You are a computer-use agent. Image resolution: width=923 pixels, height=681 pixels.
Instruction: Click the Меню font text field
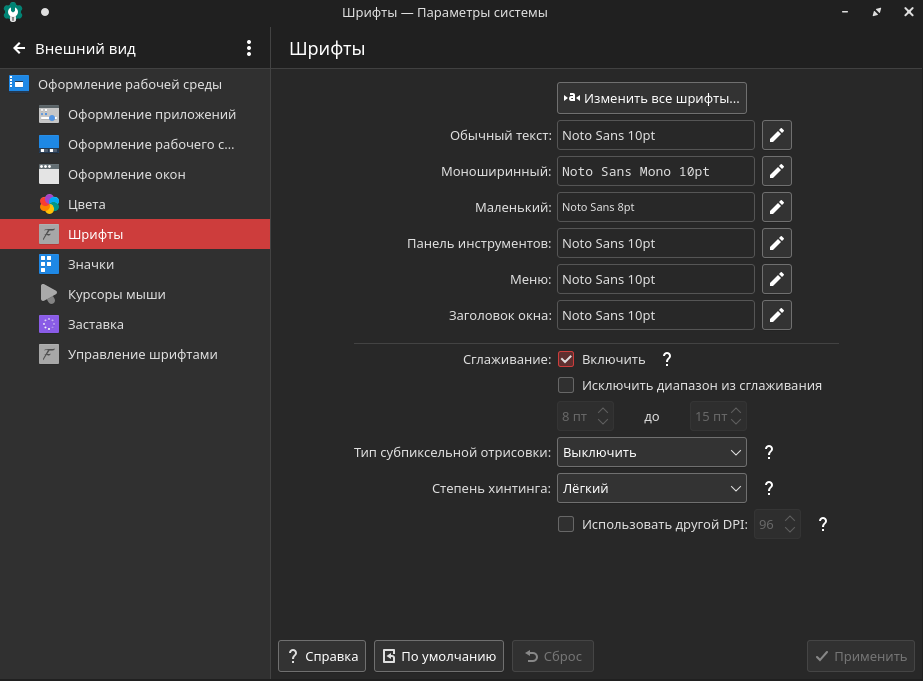pyautogui.click(x=655, y=279)
